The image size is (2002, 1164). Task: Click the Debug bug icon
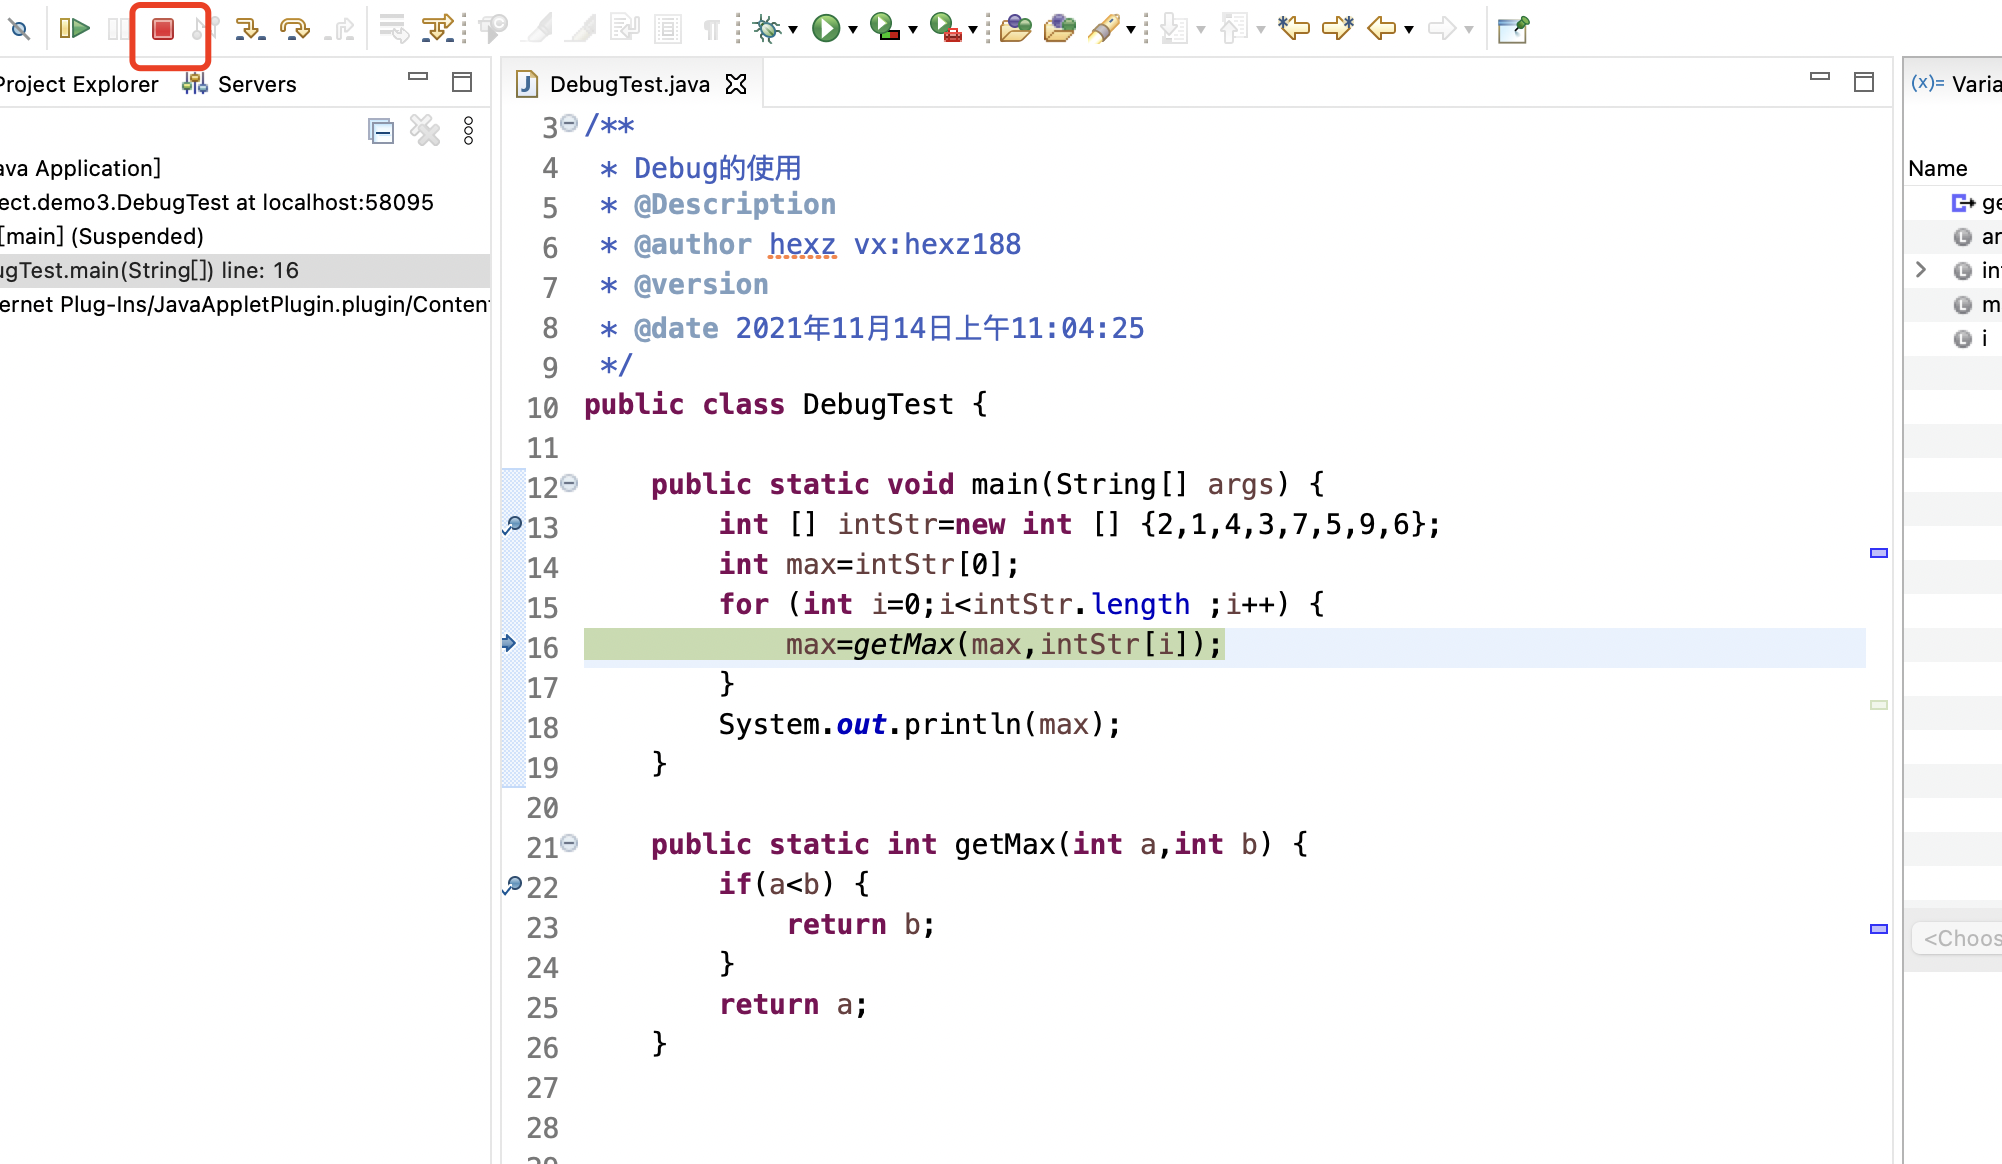point(767,28)
